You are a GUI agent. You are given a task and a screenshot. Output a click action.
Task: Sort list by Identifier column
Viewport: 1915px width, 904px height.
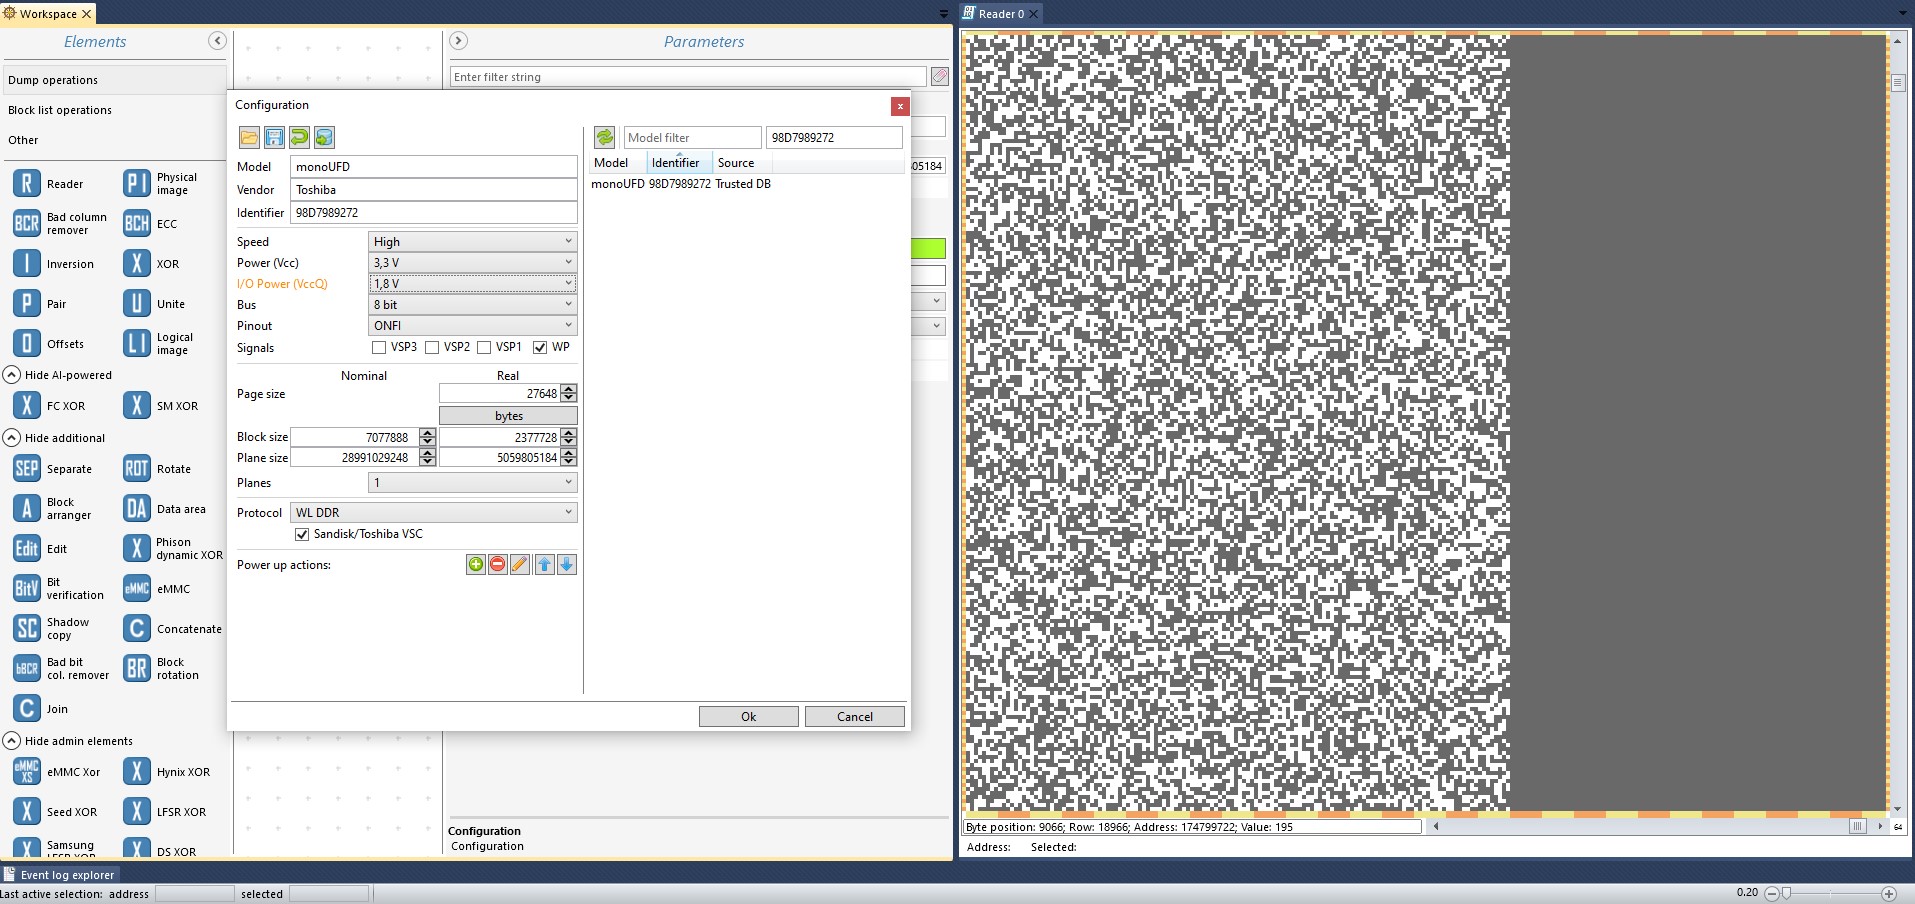(x=679, y=163)
